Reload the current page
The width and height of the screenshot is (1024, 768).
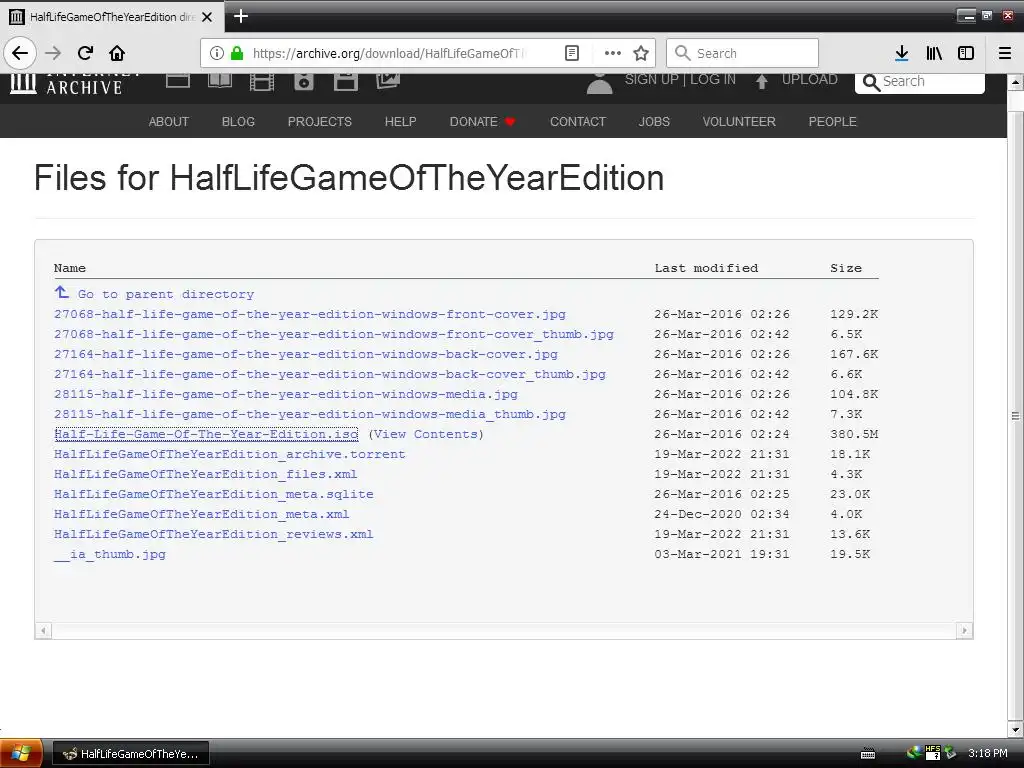(85, 53)
